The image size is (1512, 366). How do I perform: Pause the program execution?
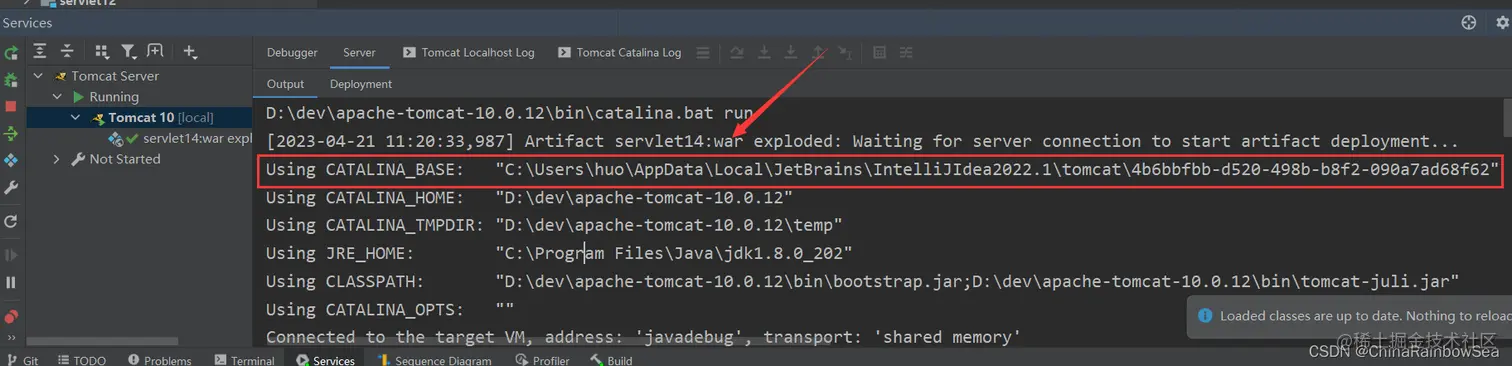pos(11,283)
